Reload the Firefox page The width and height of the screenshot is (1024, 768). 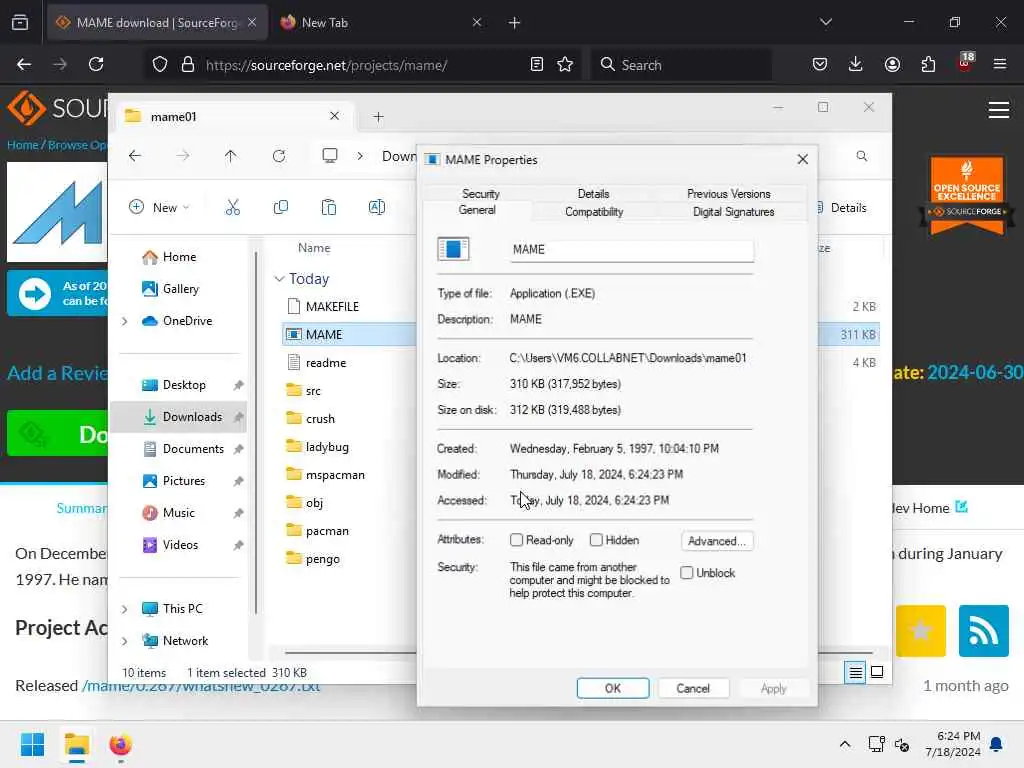(x=96, y=64)
